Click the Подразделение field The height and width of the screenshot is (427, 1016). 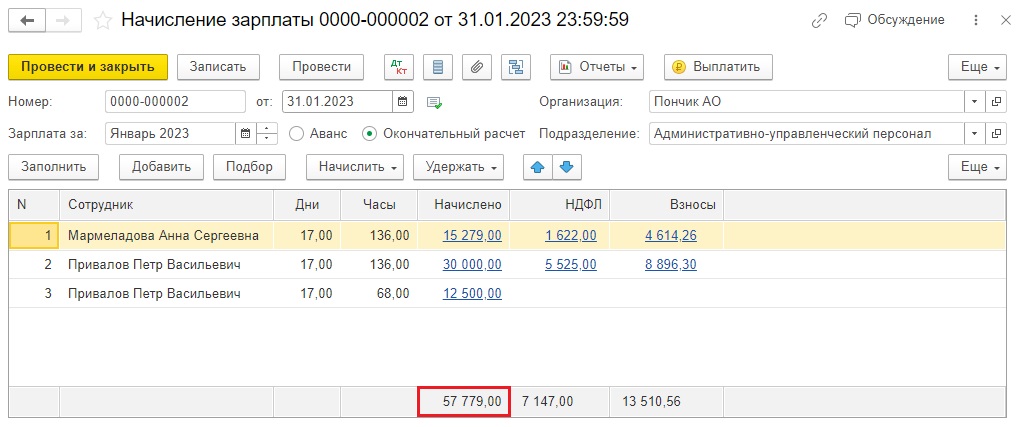(807, 134)
